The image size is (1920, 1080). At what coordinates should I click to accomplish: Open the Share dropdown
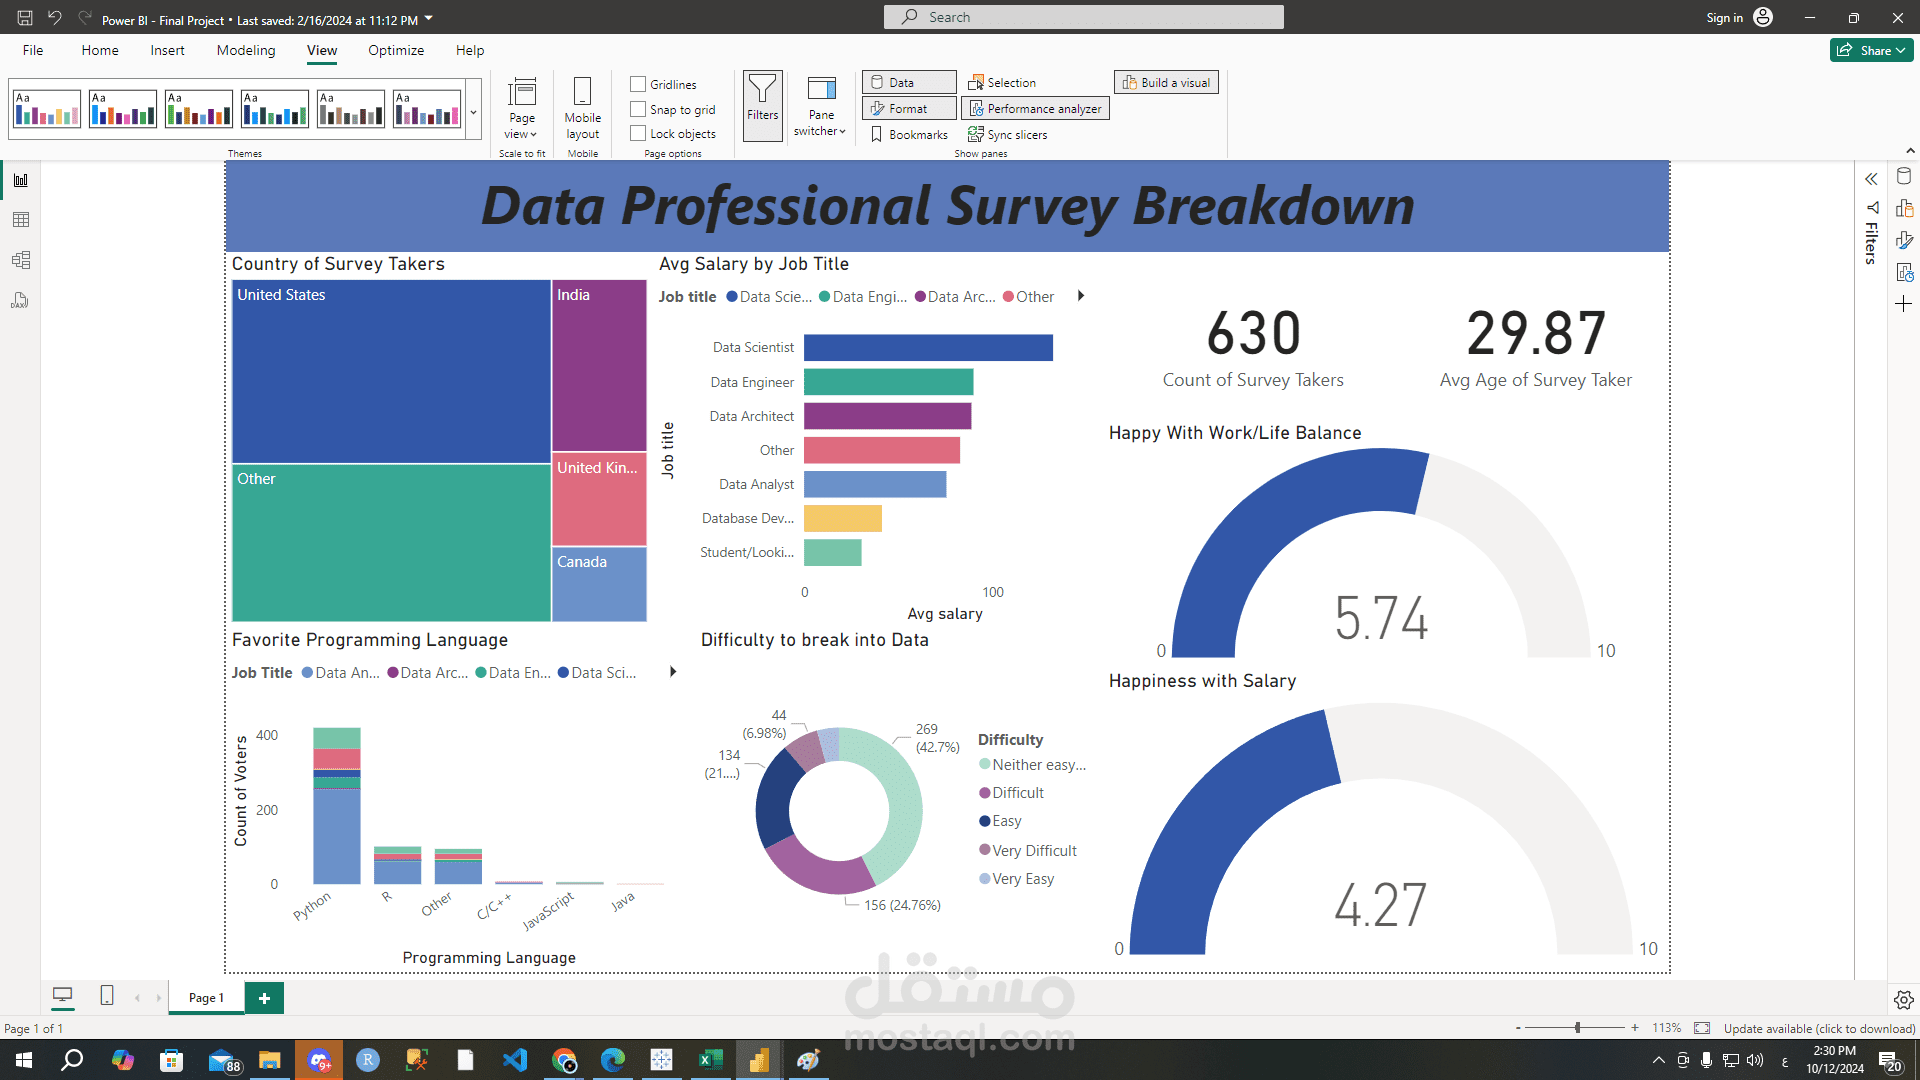tap(1871, 50)
